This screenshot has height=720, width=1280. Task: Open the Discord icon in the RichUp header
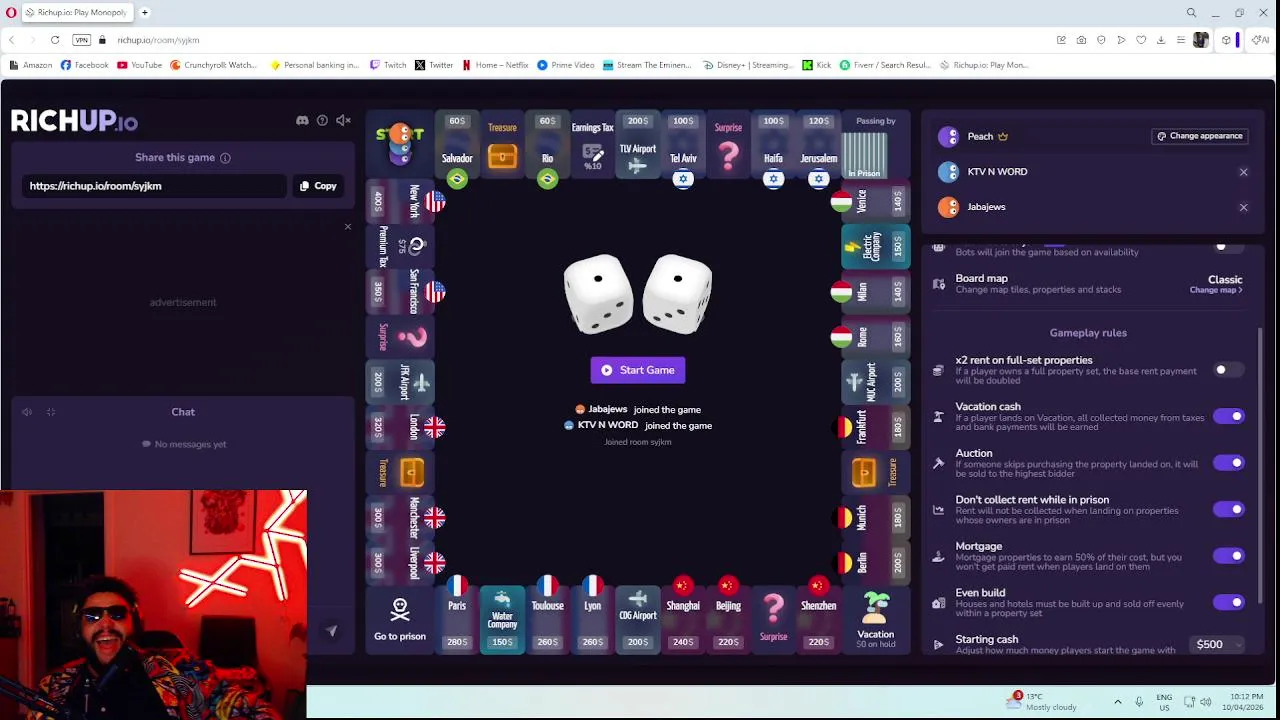(302, 121)
